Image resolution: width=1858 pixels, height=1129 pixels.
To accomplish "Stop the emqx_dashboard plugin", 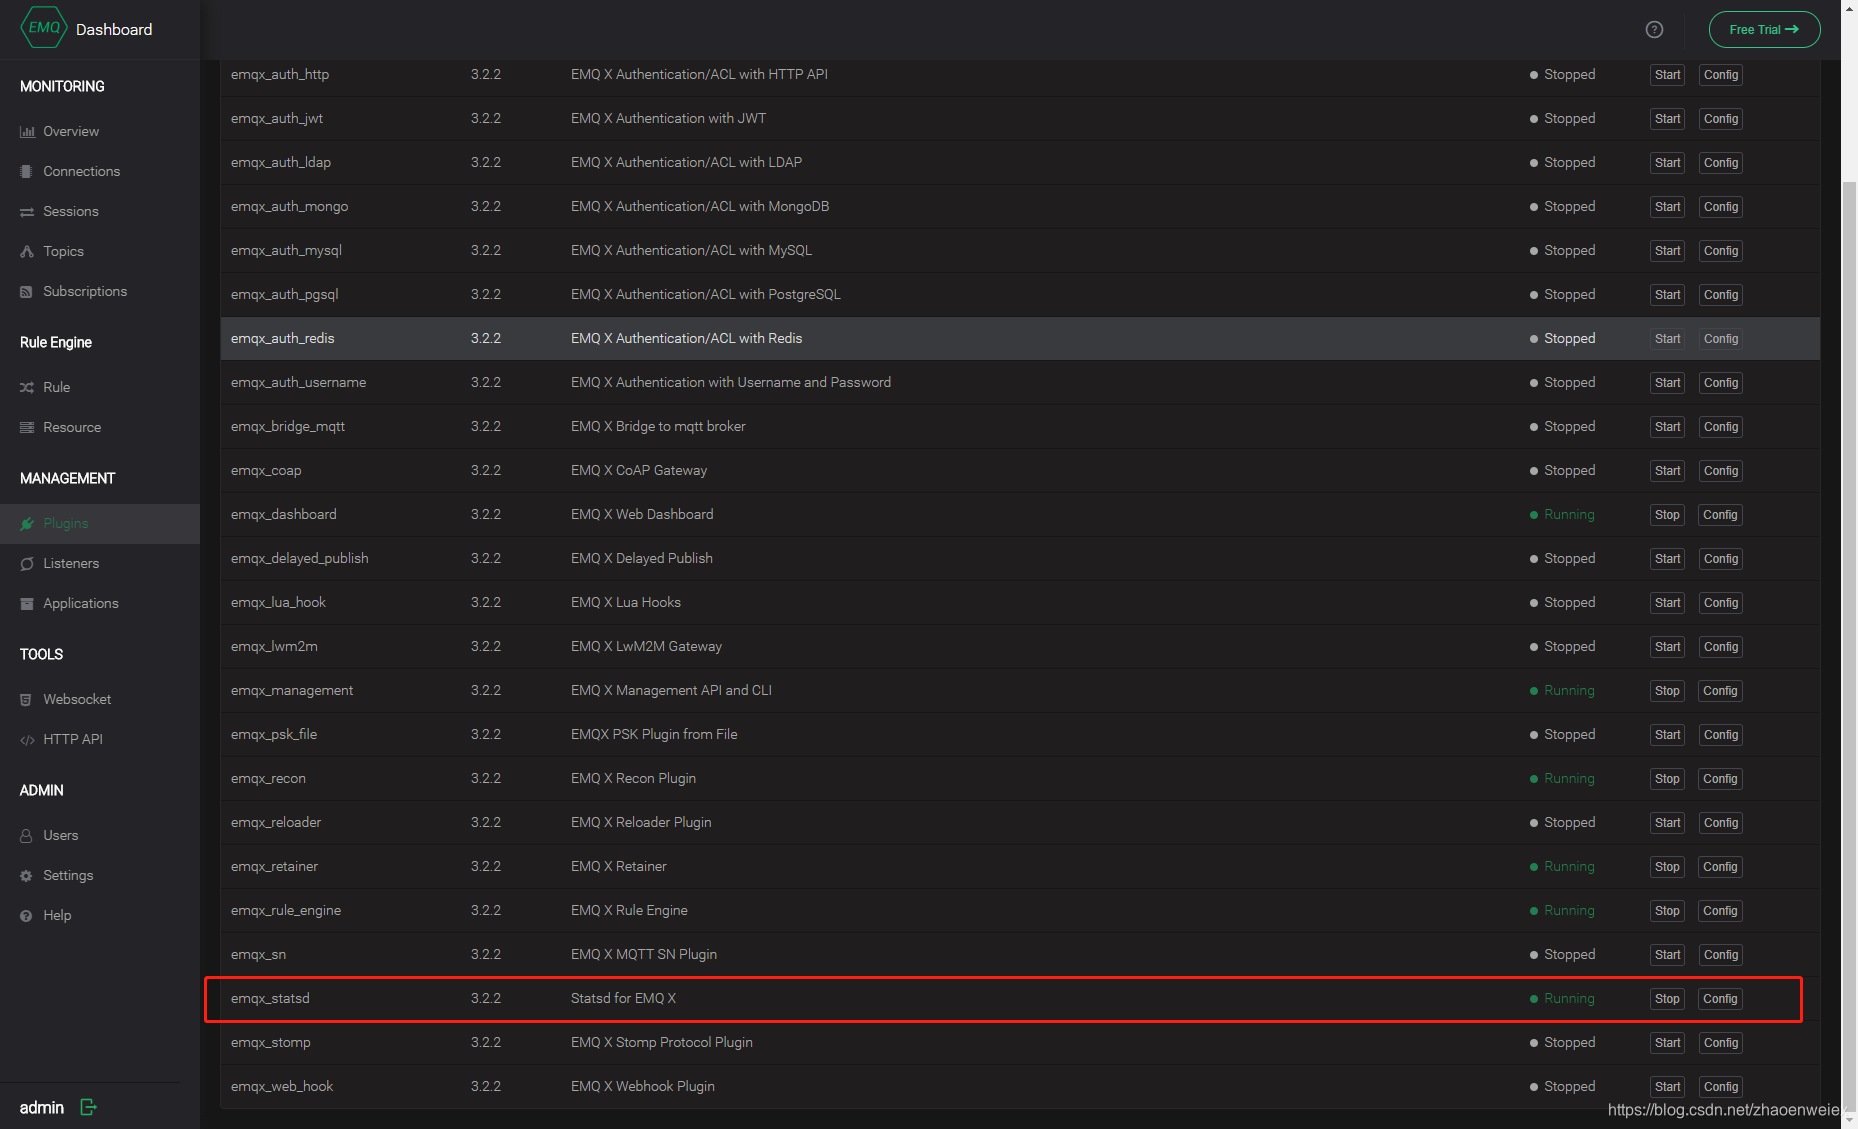I will (1667, 515).
